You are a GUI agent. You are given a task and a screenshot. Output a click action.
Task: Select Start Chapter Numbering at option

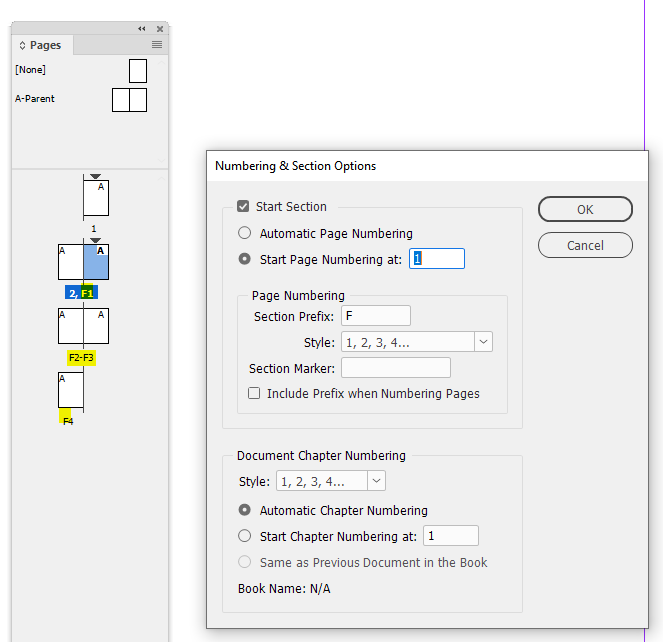coord(245,537)
